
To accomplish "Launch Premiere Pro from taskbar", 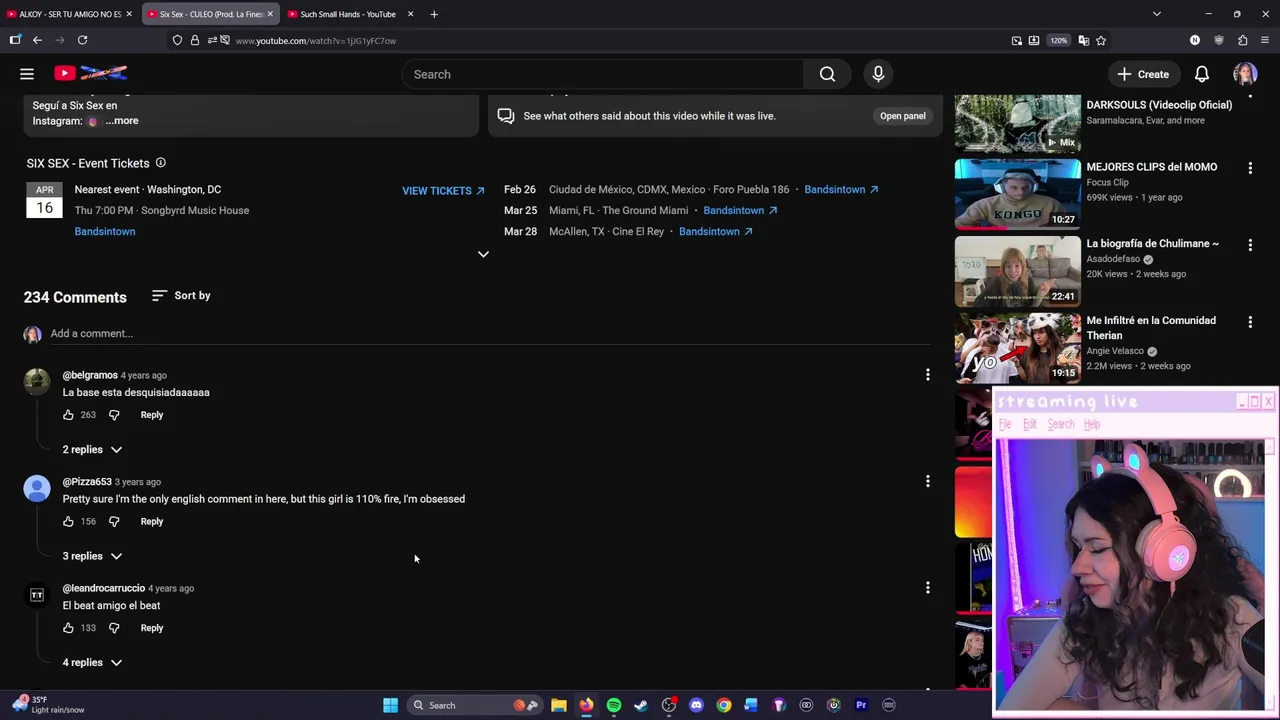I will click(x=861, y=705).
